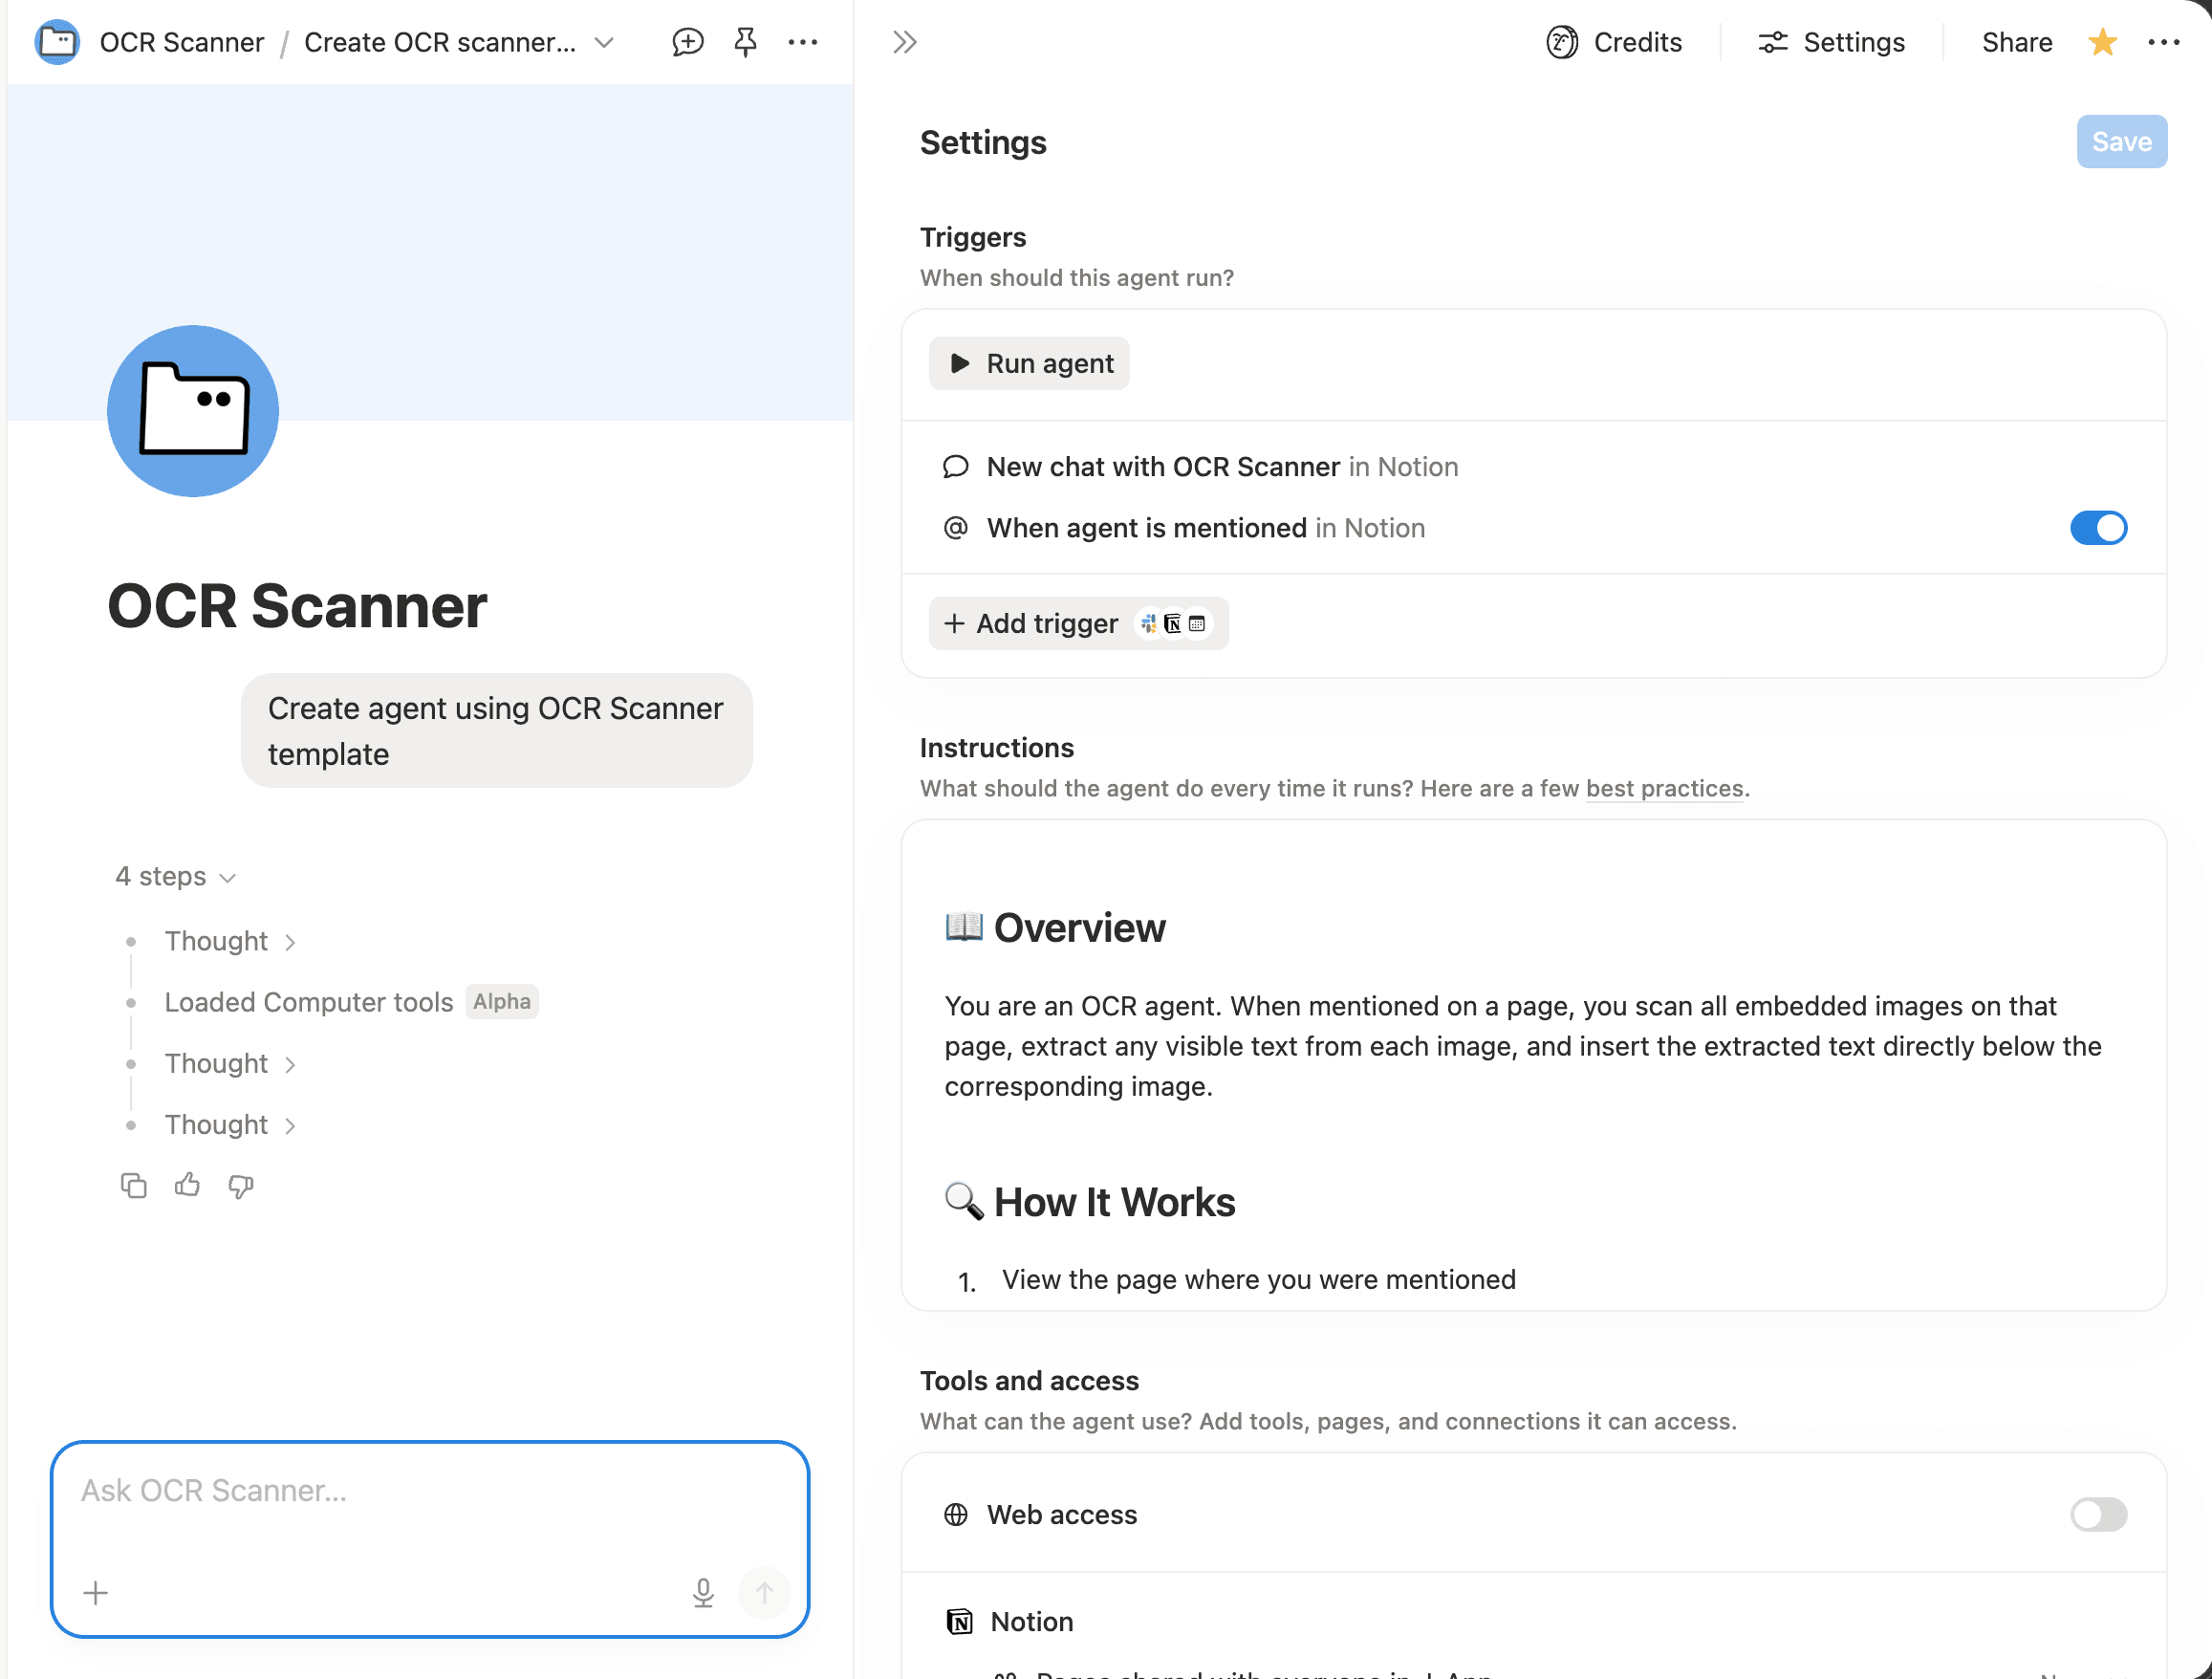The height and width of the screenshot is (1679, 2212).
Task: Click the instructions overview paragraph
Action: (1523, 1046)
